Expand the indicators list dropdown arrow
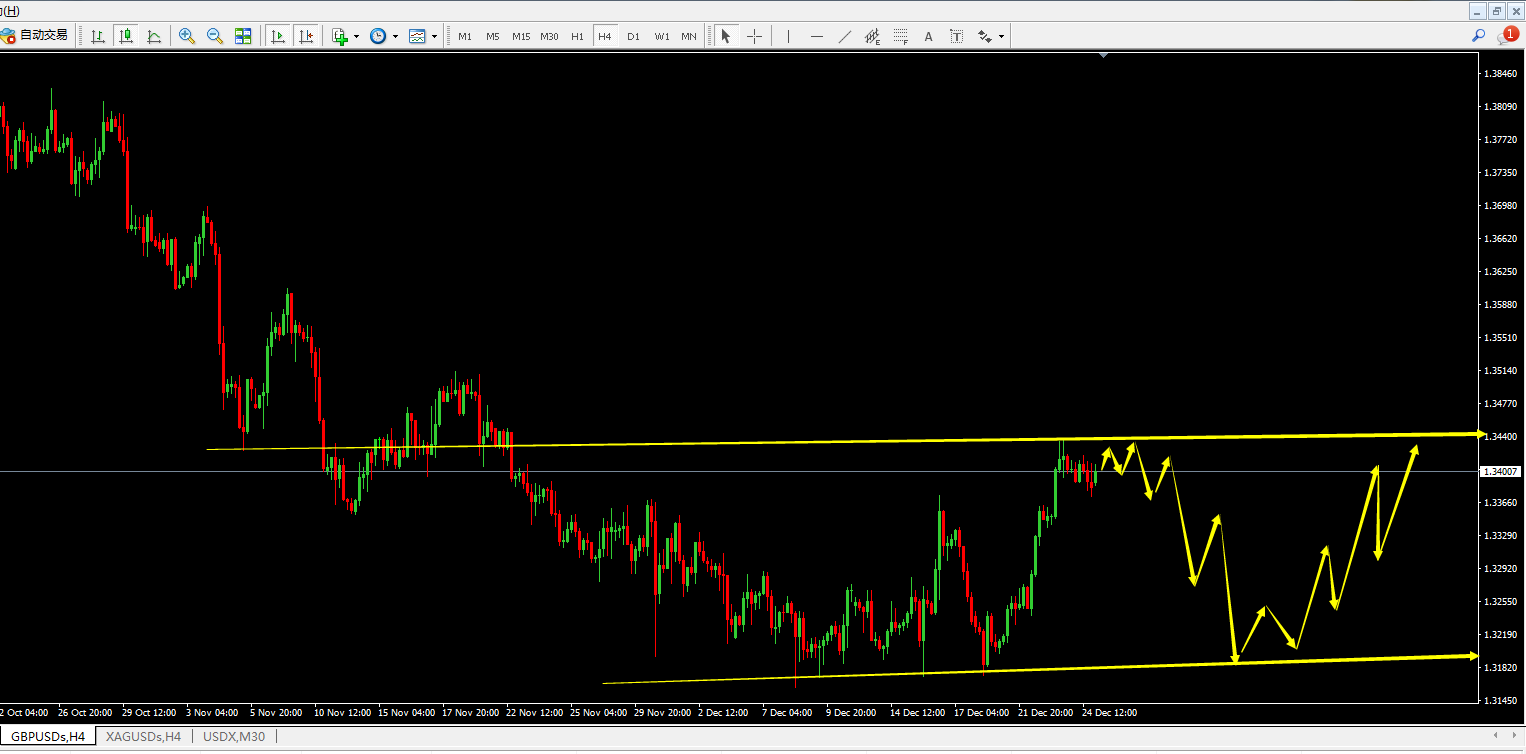1526x754 pixels. click(x=356, y=36)
